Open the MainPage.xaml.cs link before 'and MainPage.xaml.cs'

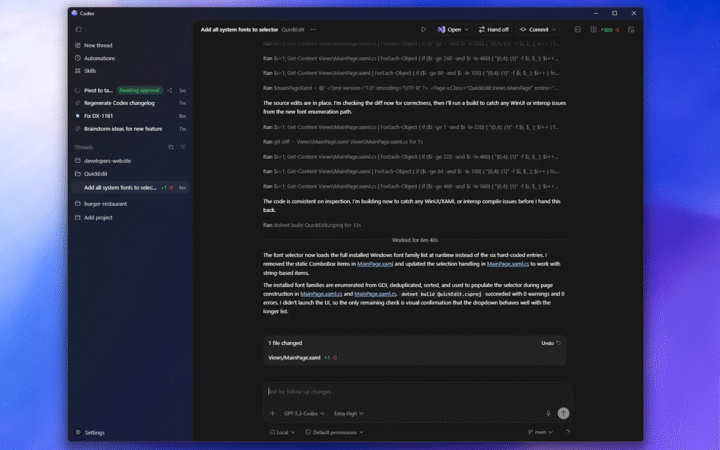321,294
